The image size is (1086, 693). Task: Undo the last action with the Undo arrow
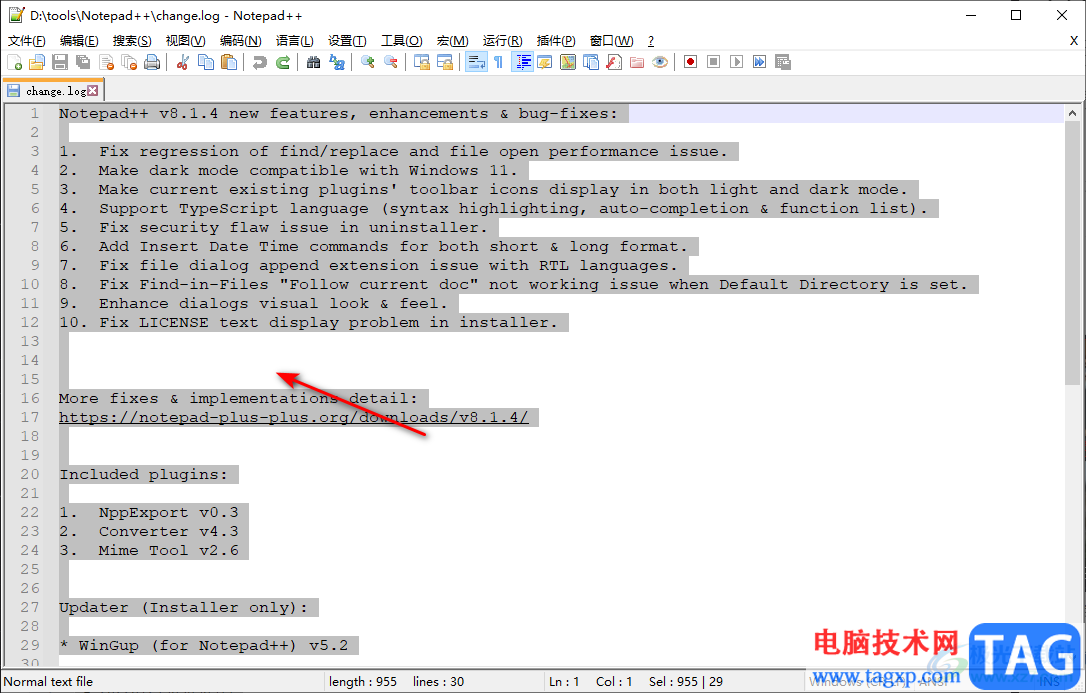click(x=260, y=62)
